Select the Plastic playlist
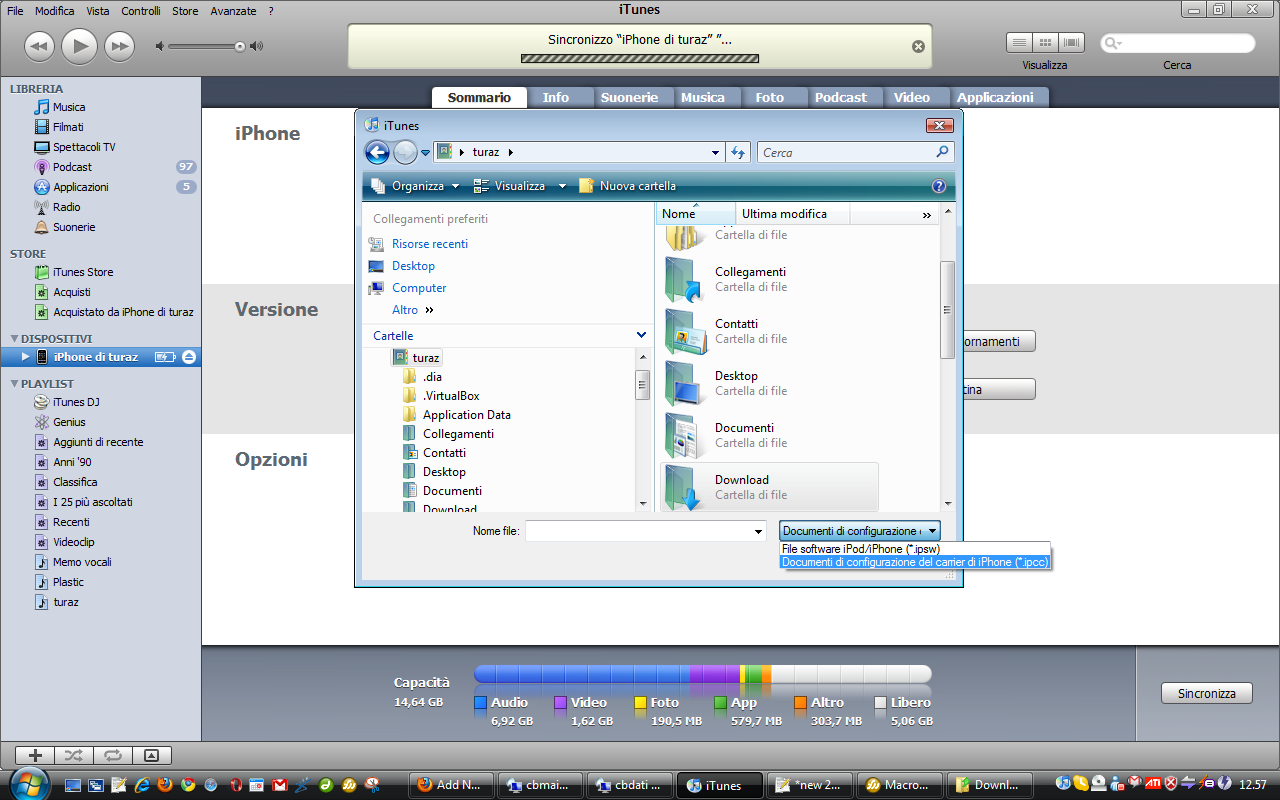Screen dimensions: 1280x800 point(68,582)
